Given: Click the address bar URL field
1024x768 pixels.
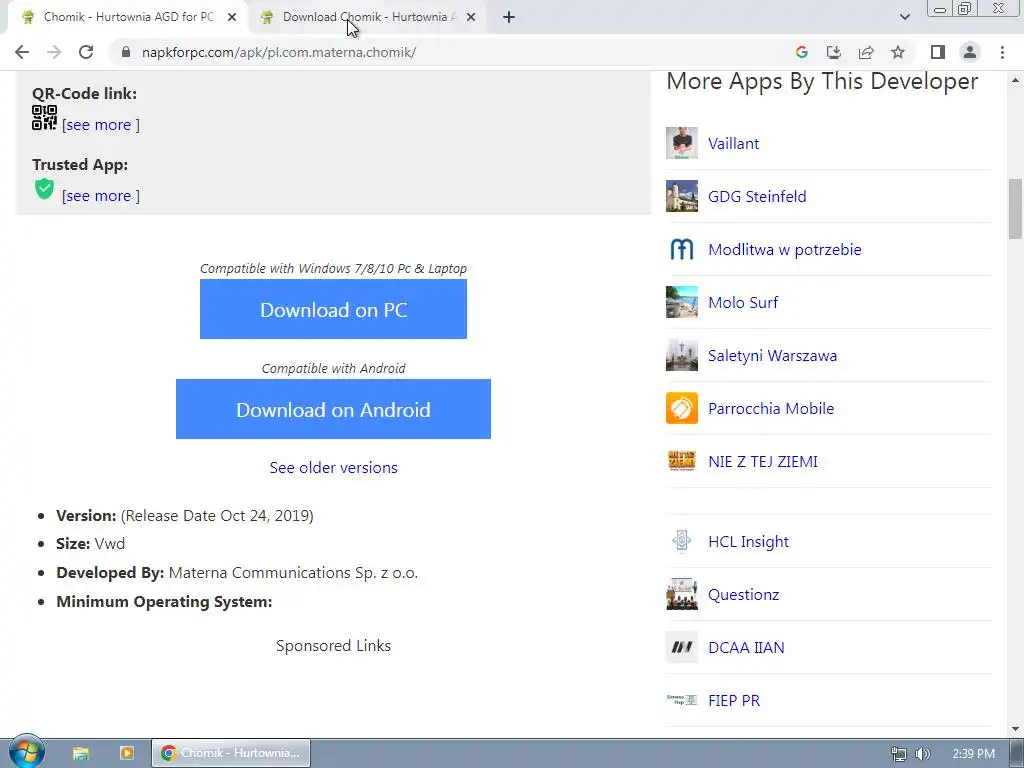Looking at the screenshot, I should click(x=451, y=52).
